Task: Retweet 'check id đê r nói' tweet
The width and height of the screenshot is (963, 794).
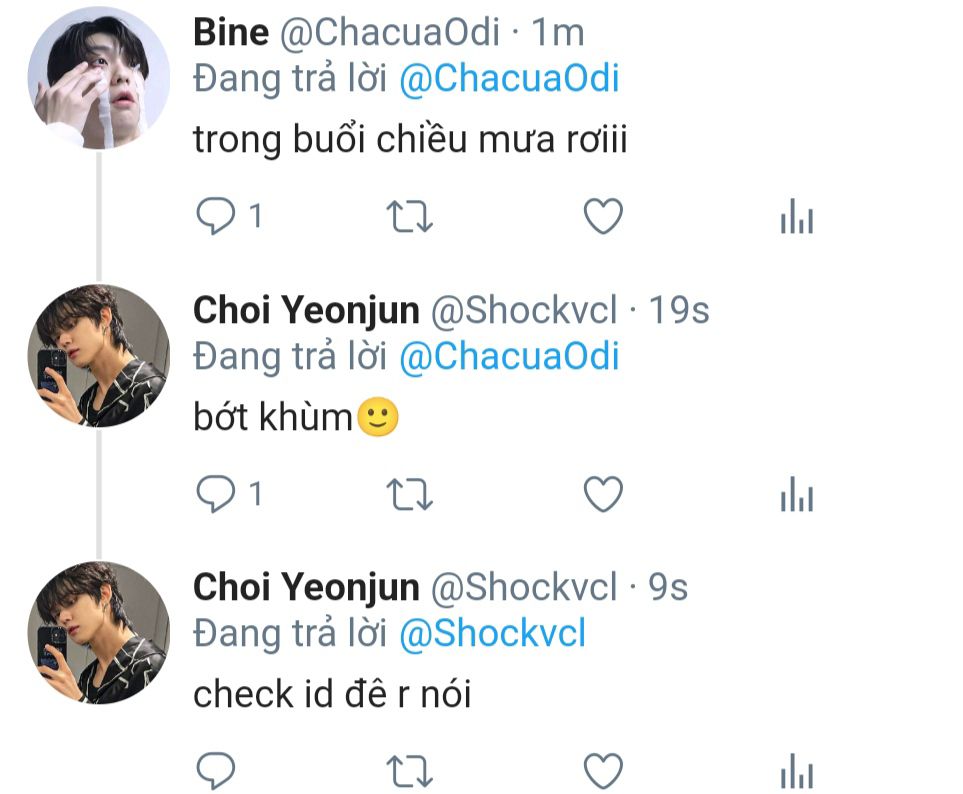Action: click(x=410, y=771)
